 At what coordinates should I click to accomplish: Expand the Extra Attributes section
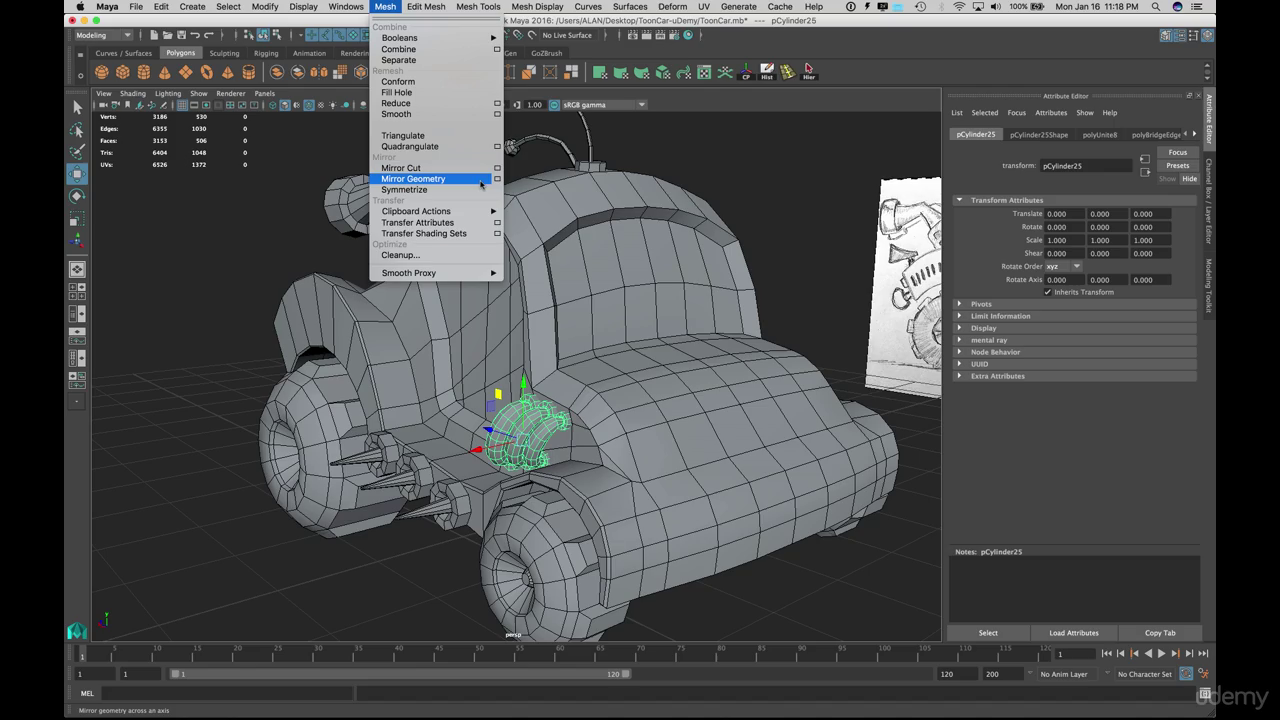point(959,376)
